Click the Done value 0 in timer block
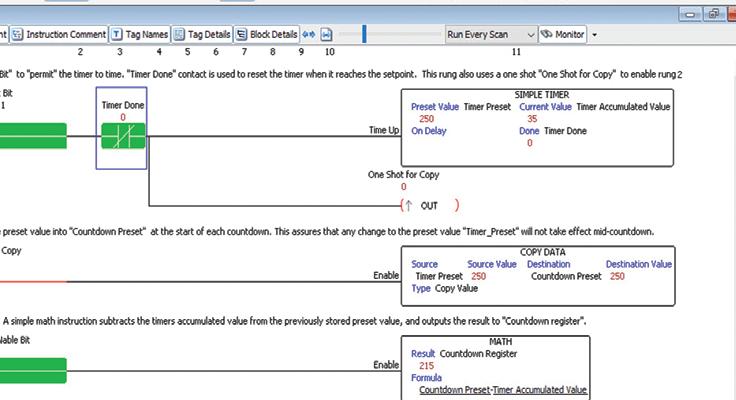 pos(529,143)
